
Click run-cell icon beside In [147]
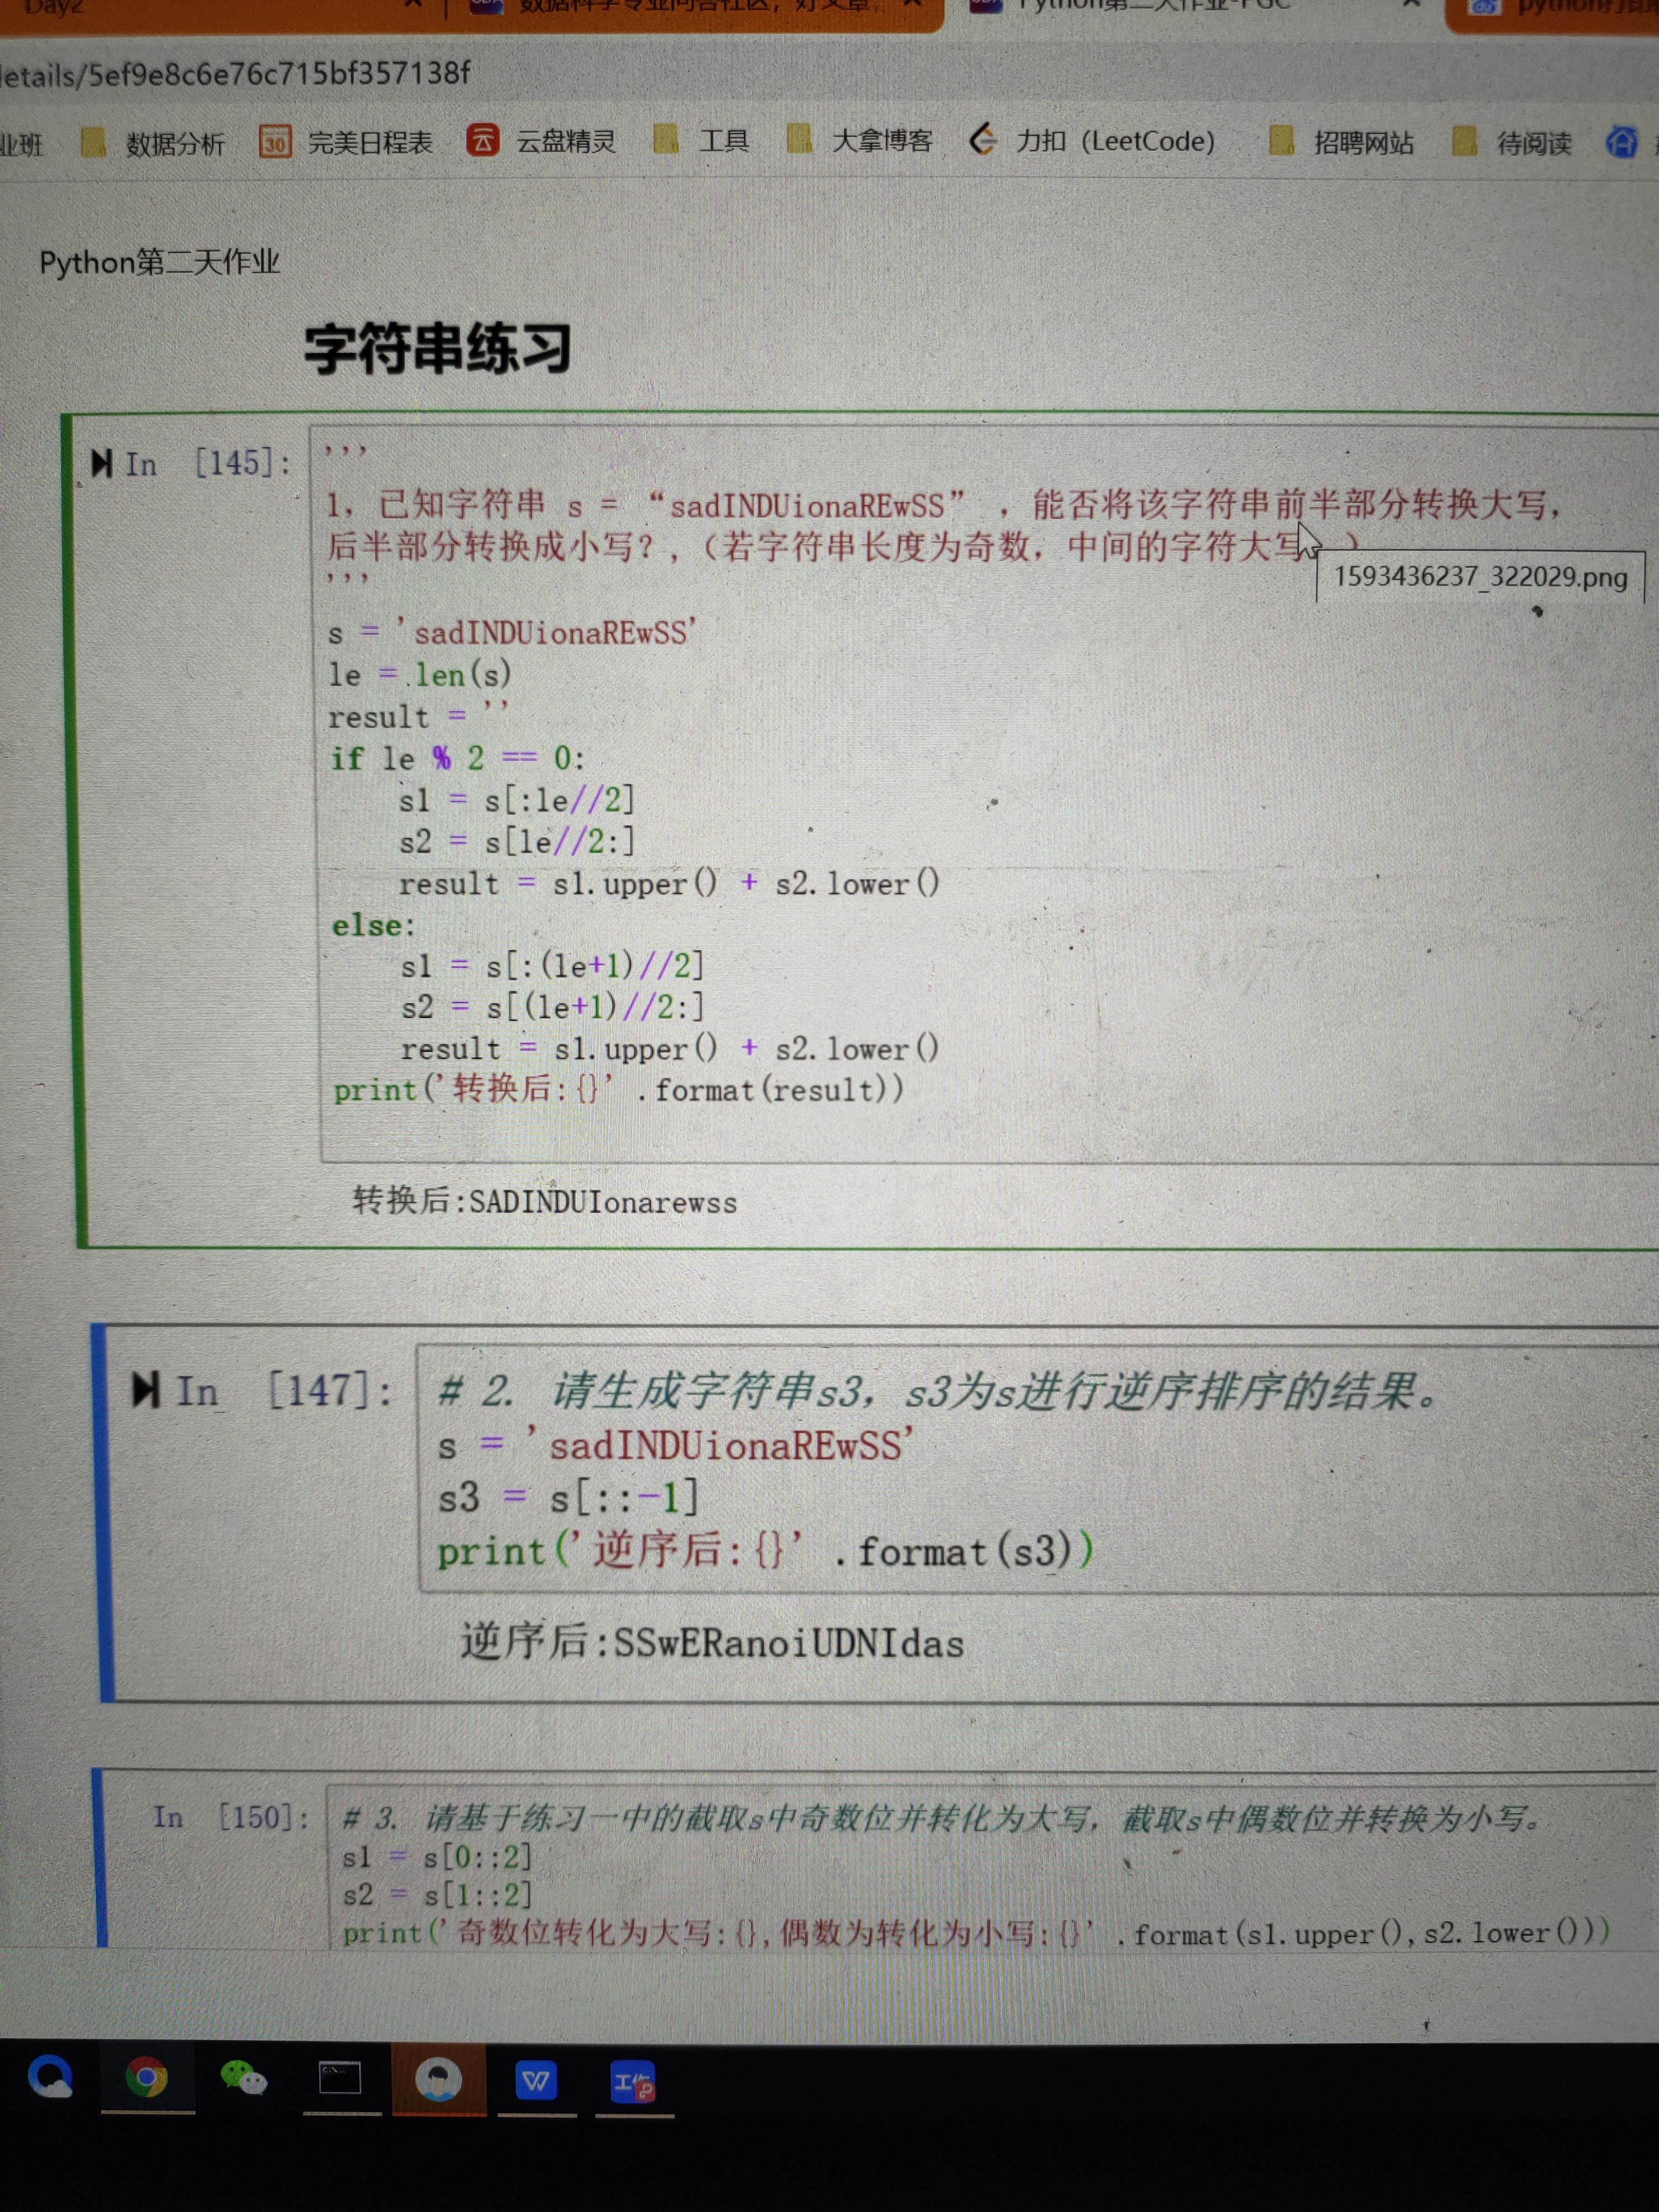pos(146,1391)
